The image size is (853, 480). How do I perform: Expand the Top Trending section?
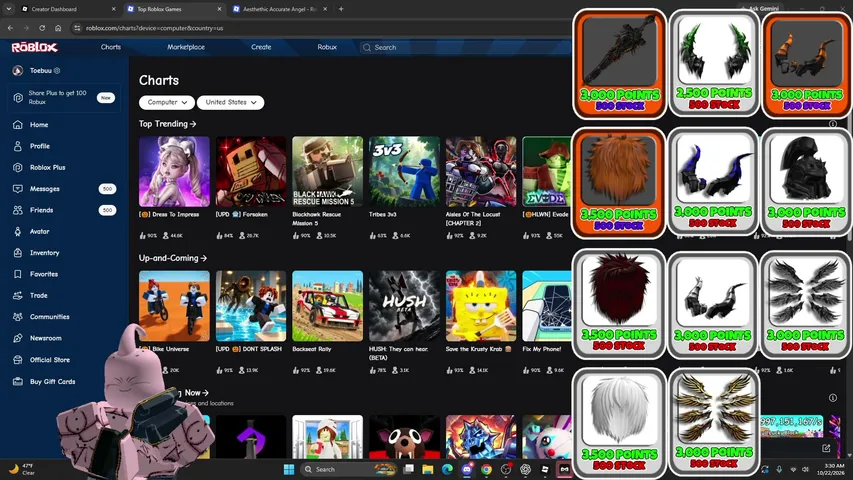click(x=167, y=124)
